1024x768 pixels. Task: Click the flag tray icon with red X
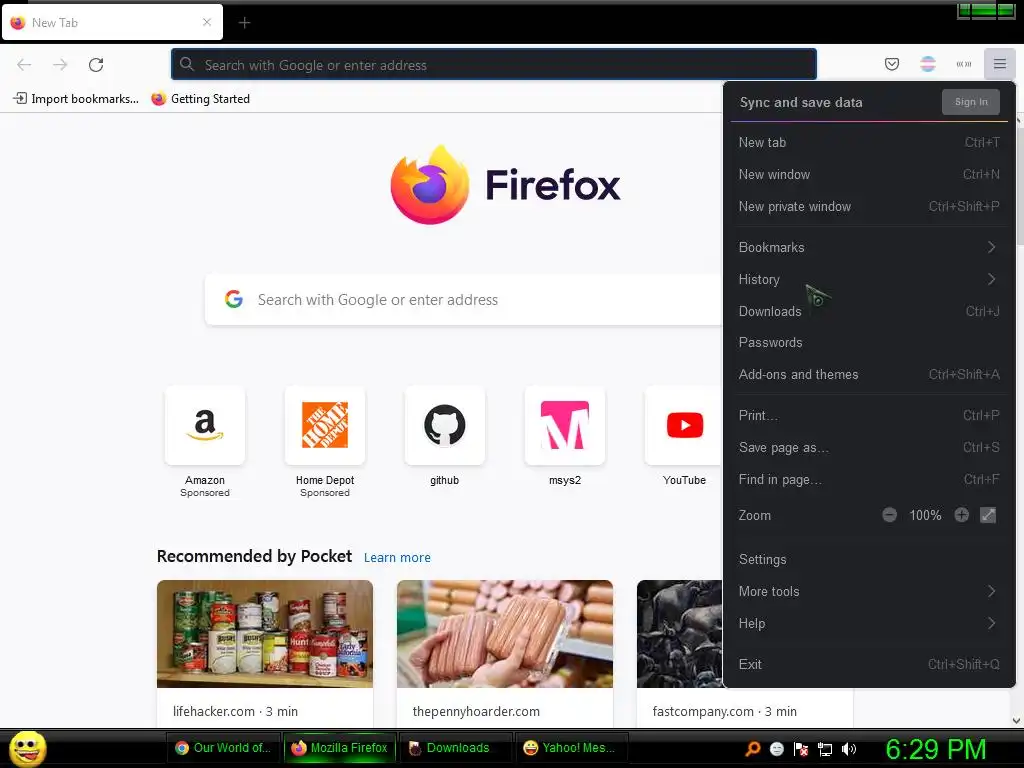(801, 749)
